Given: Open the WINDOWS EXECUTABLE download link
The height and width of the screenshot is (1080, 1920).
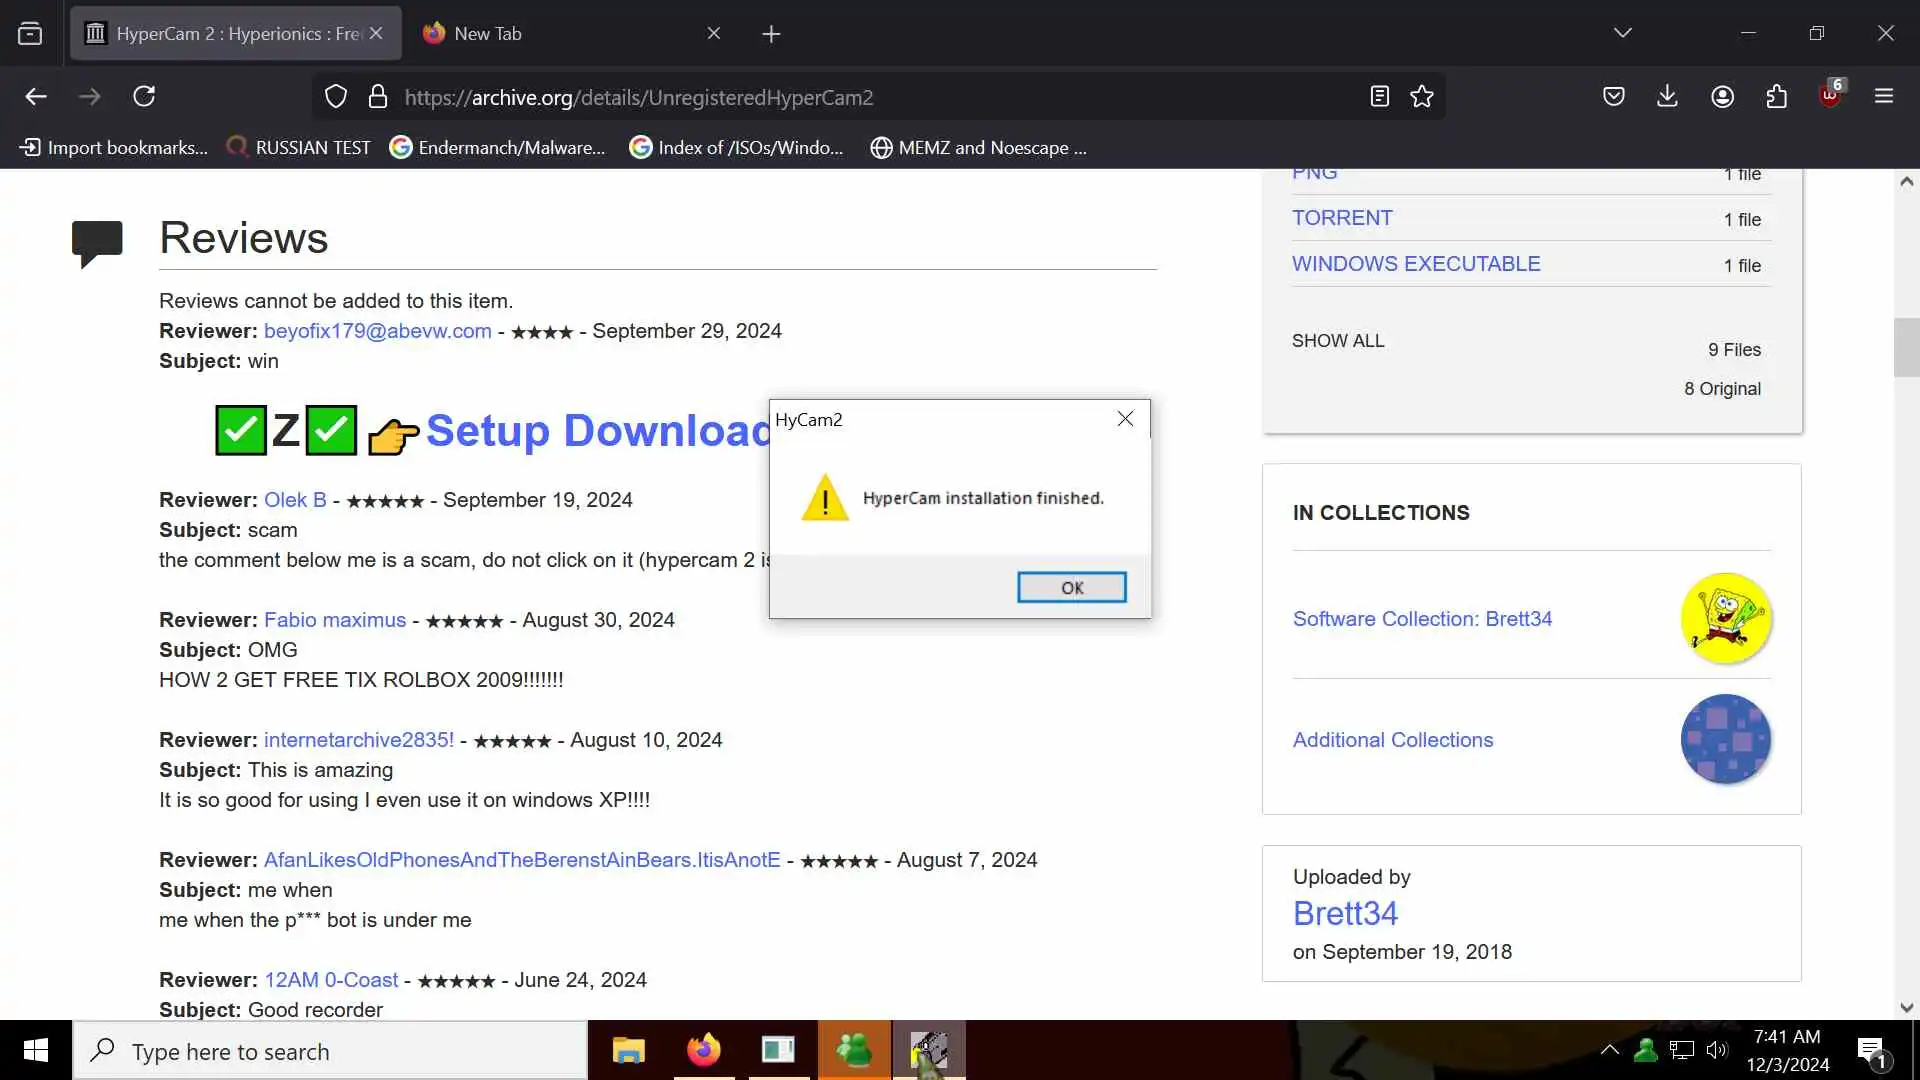Looking at the screenshot, I should (x=1415, y=264).
